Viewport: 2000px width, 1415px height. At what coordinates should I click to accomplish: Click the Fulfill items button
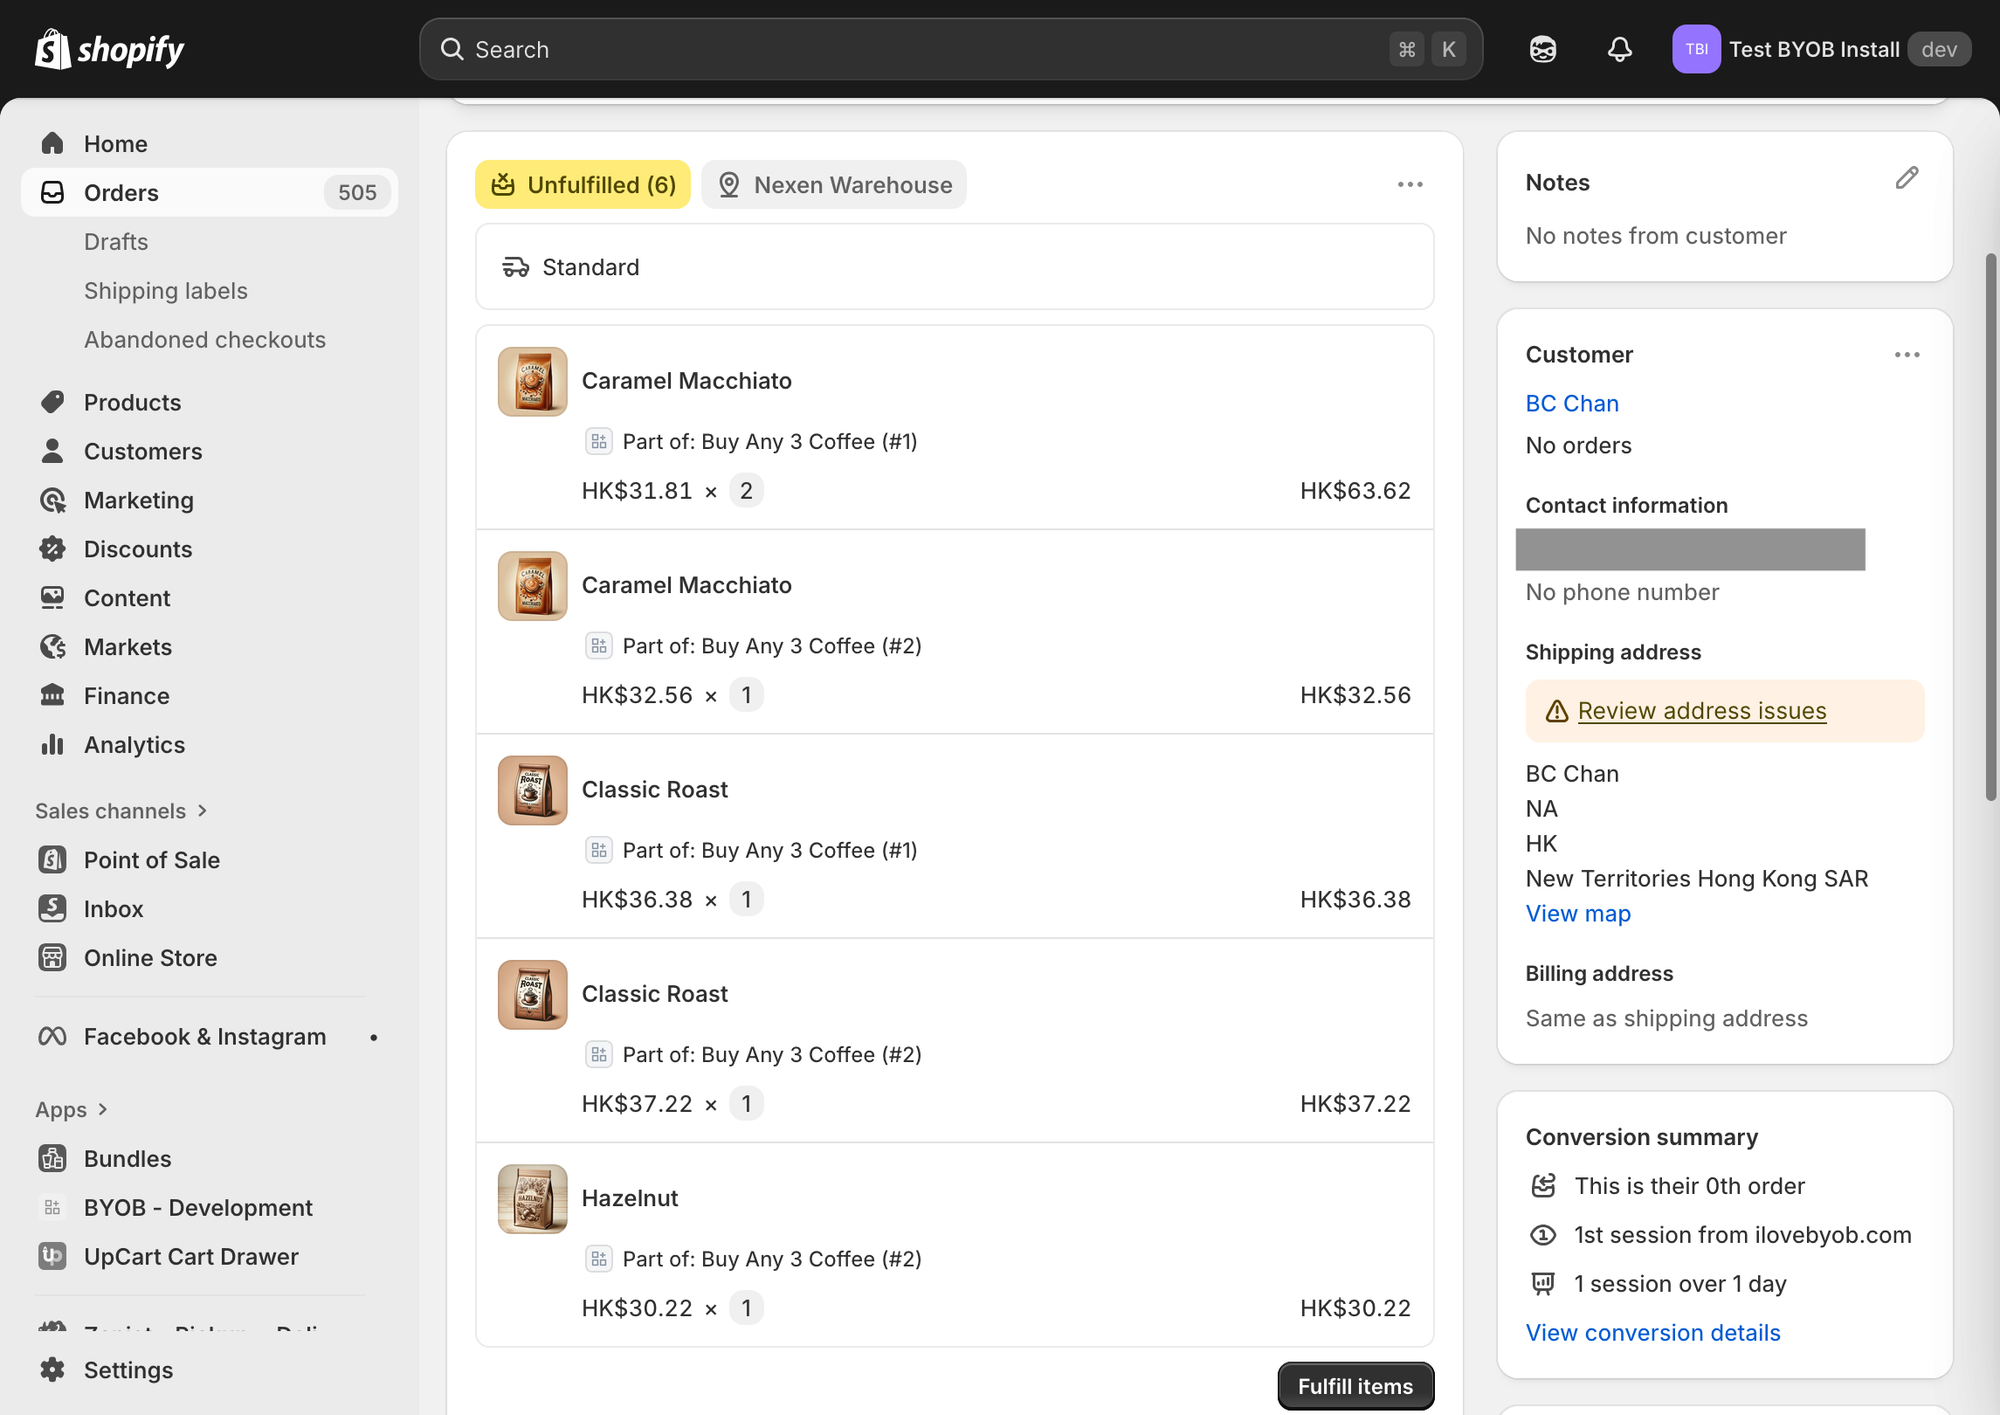click(1355, 1386)
